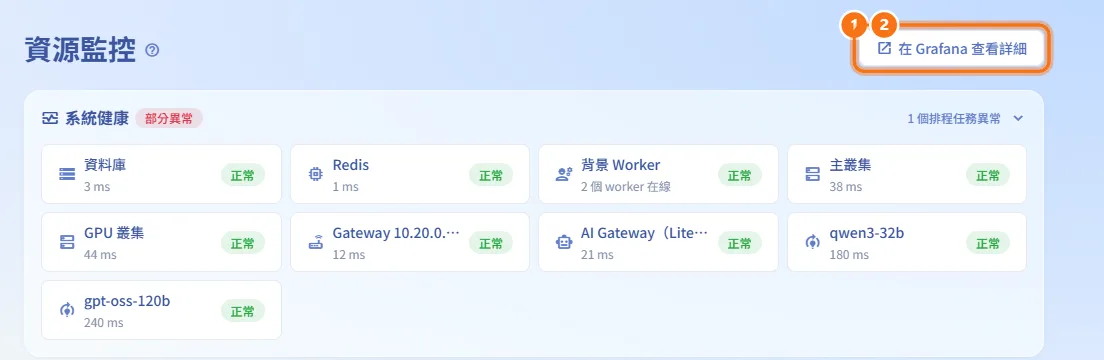Click the AI Gateway robot icon
The image size is (1104, 360).
564,242
